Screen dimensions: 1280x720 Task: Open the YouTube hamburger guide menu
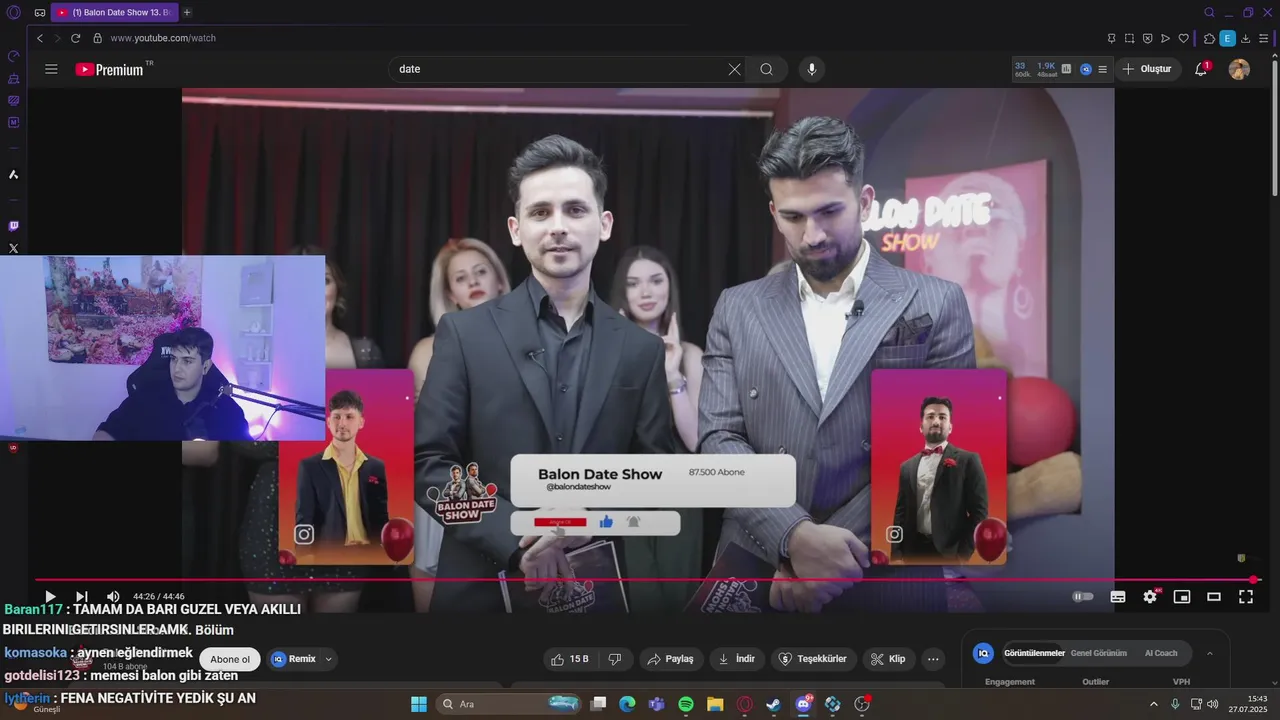click(51, 69)
